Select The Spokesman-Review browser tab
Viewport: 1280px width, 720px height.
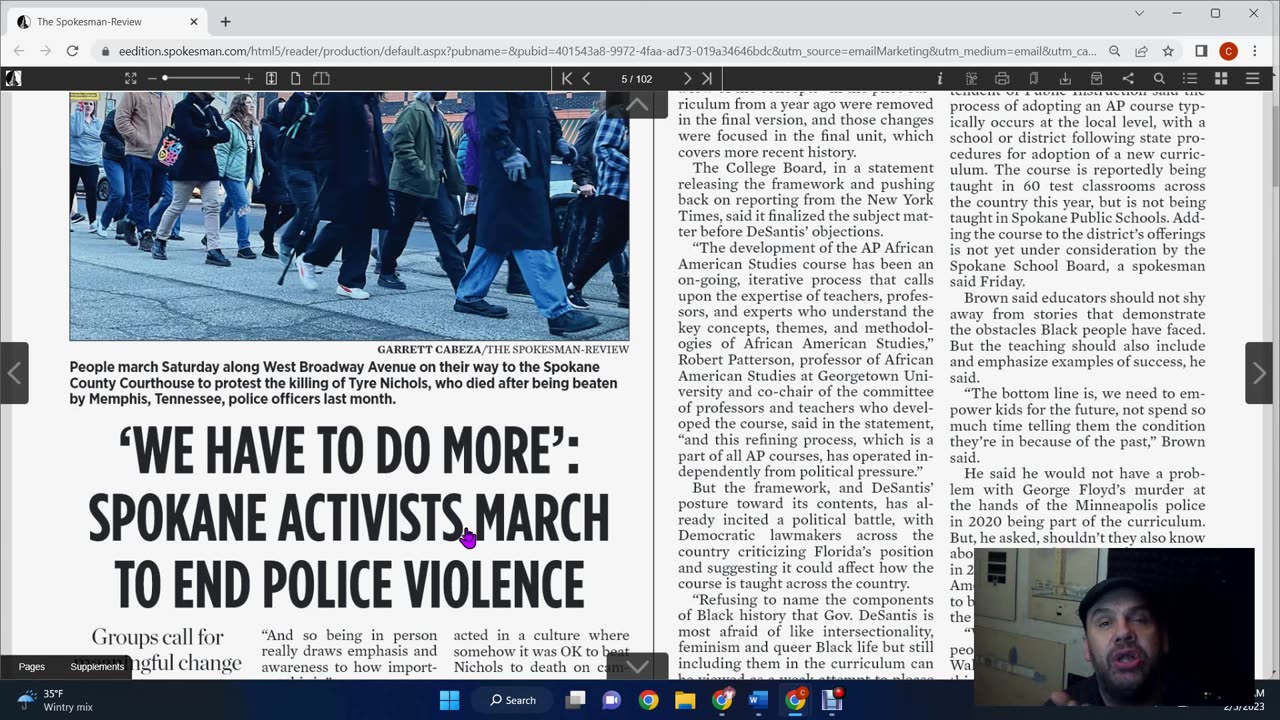pos(106,21)
